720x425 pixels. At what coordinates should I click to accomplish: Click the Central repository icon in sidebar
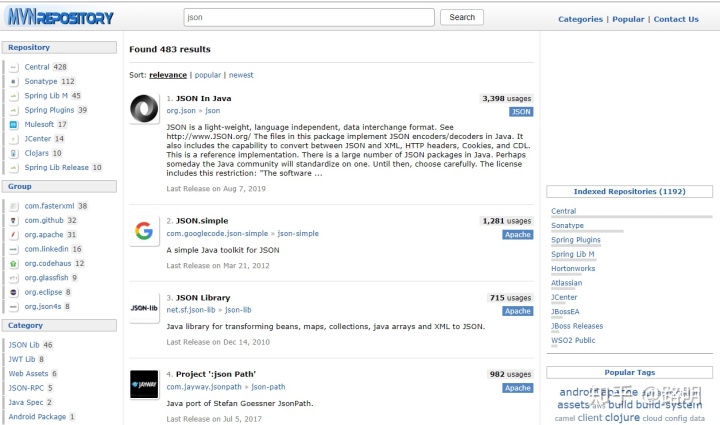[x=14, y=67]
